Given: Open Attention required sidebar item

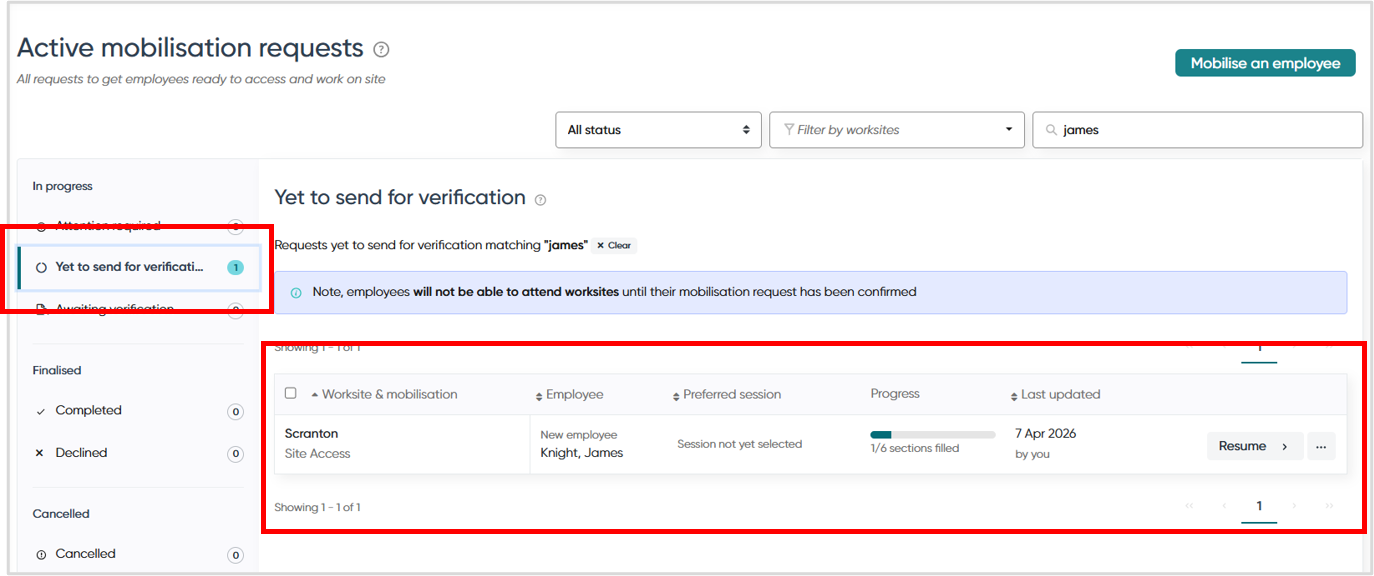Looking at the screenshot, I should [x=139, y=226].
